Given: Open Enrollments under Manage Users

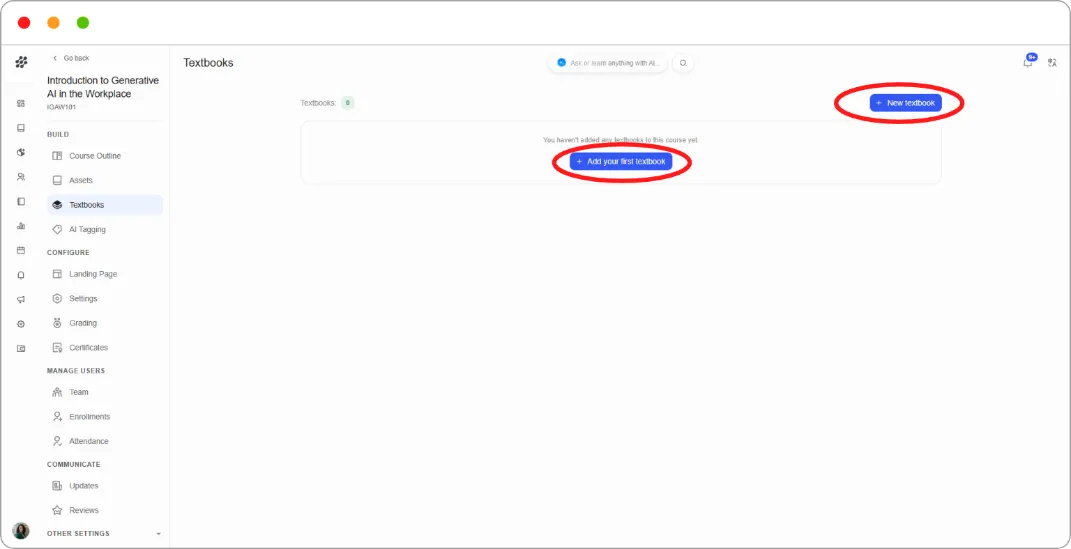Looking at the screenshot, I should click(x=105, y=417).
